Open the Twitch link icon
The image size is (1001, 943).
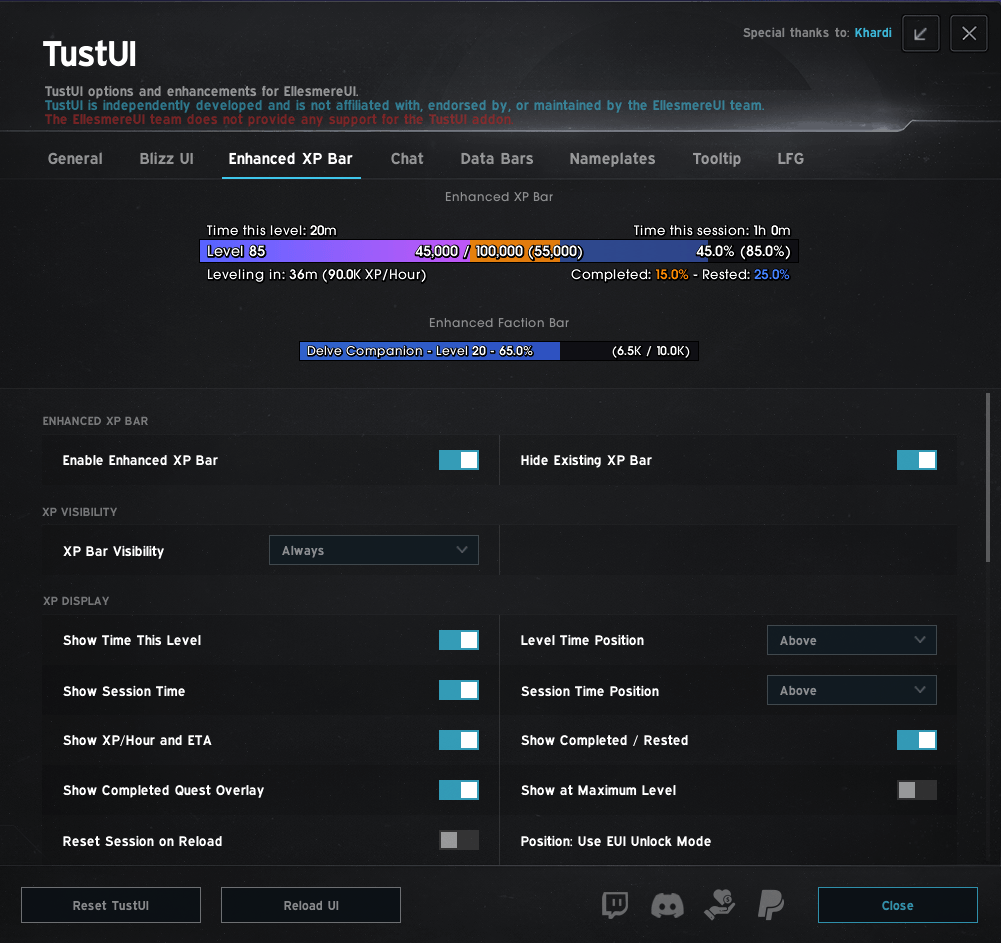[x=615, y=905]
